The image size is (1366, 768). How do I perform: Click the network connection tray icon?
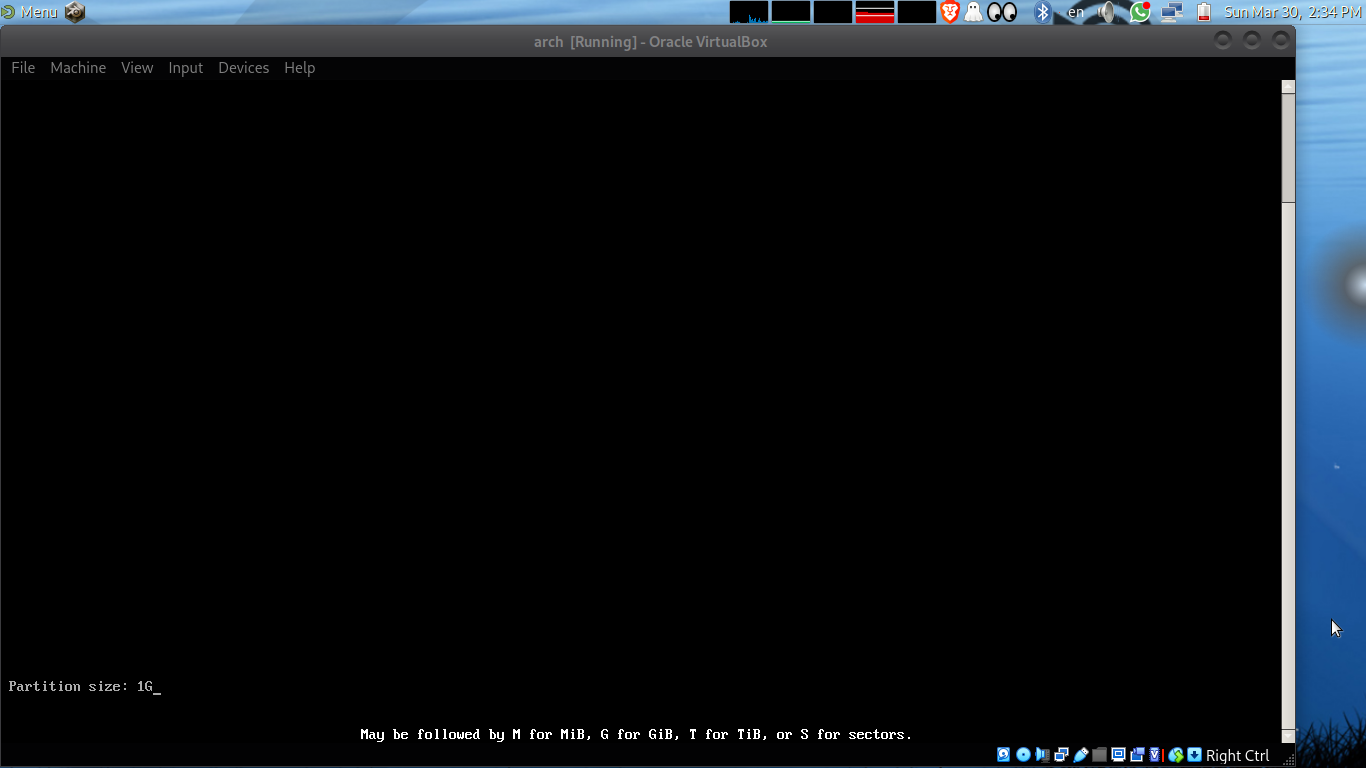[x=1172, y=12]
